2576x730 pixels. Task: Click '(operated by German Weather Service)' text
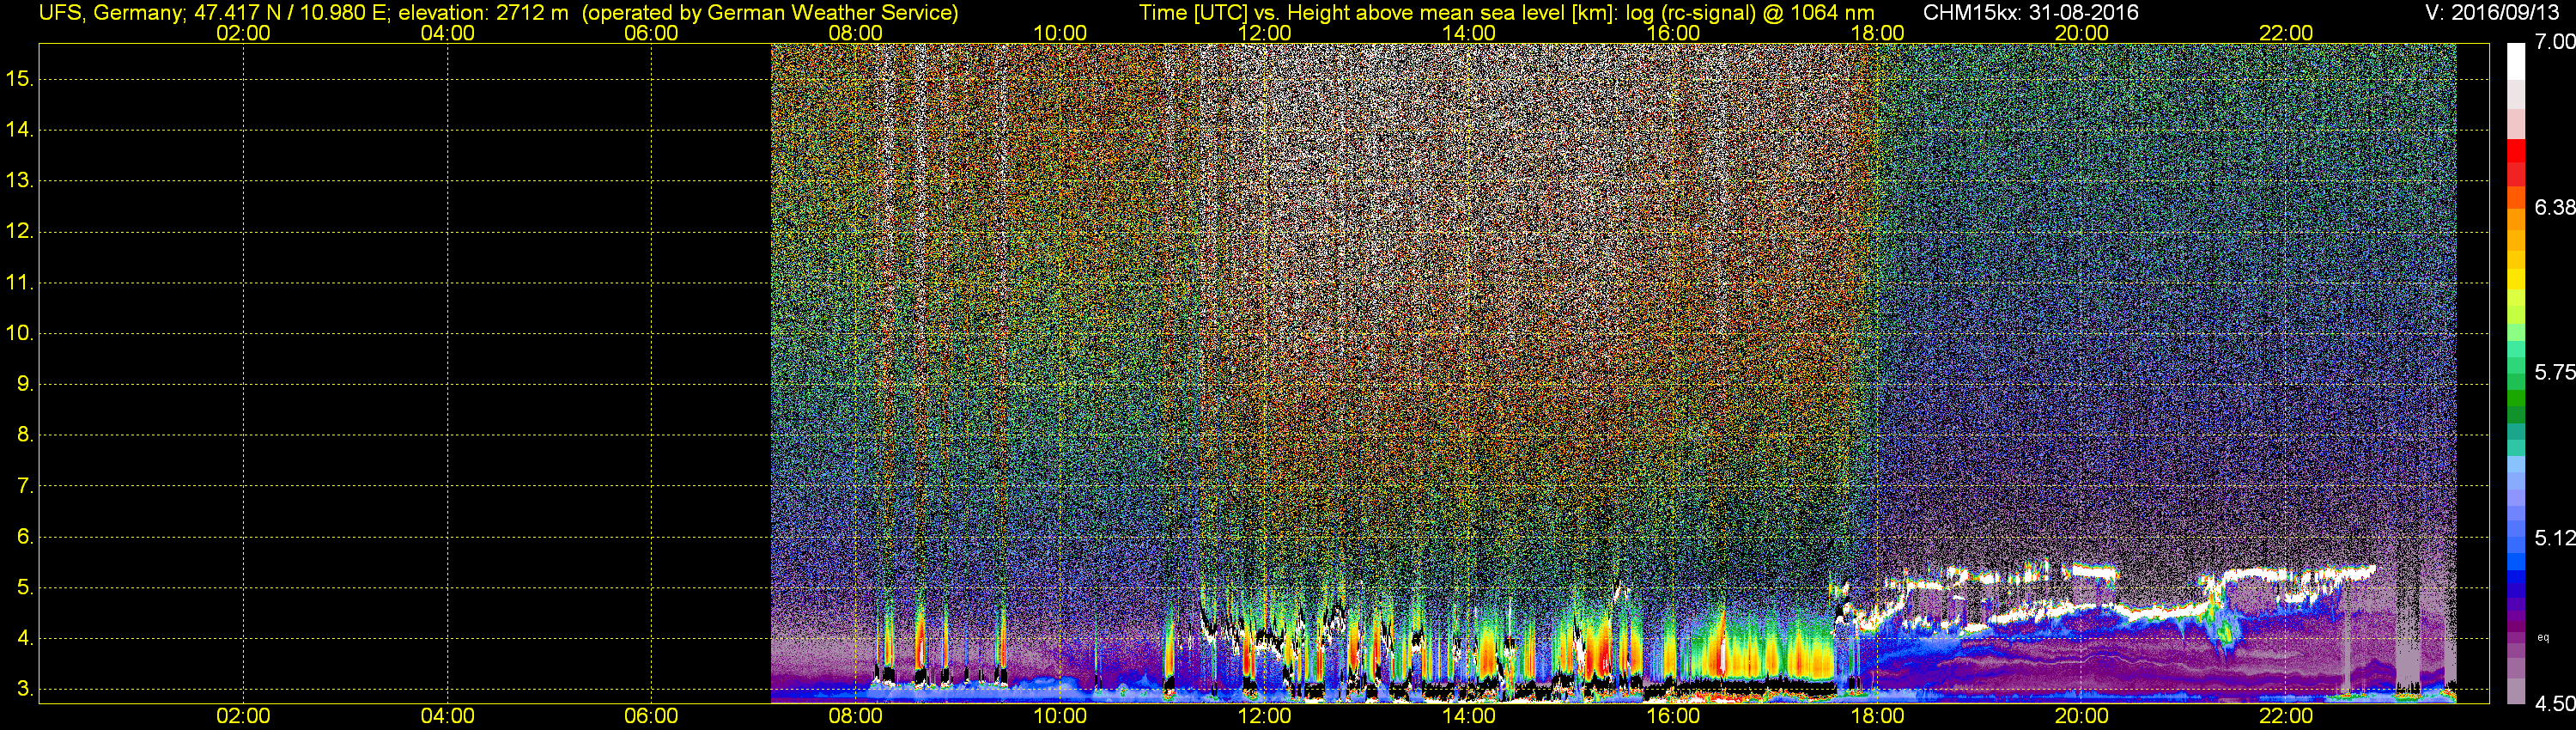(770, 12)
